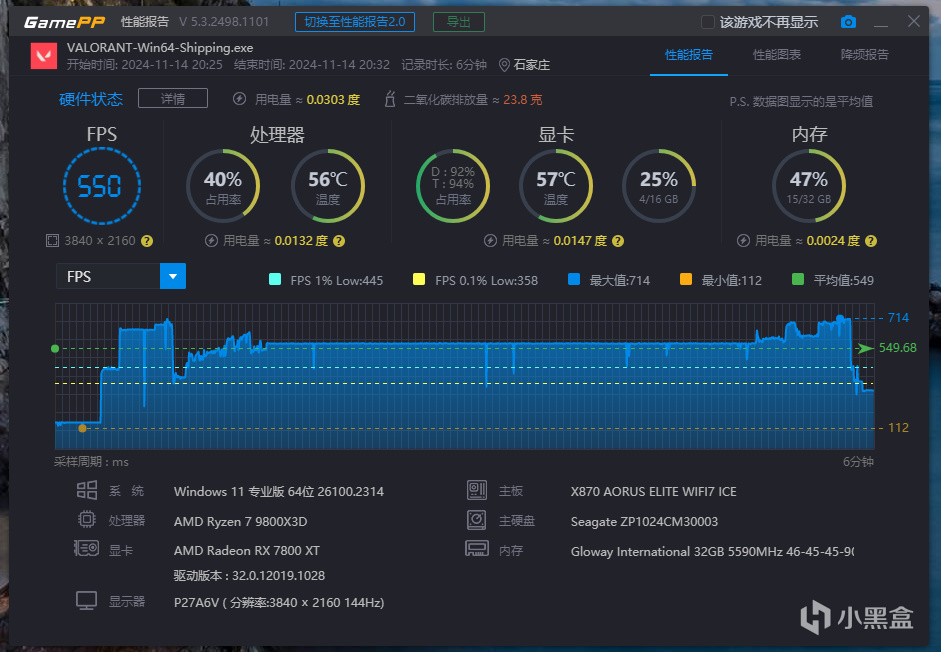Open the FPS chart metric dropdown arrow

coord(173,276)
